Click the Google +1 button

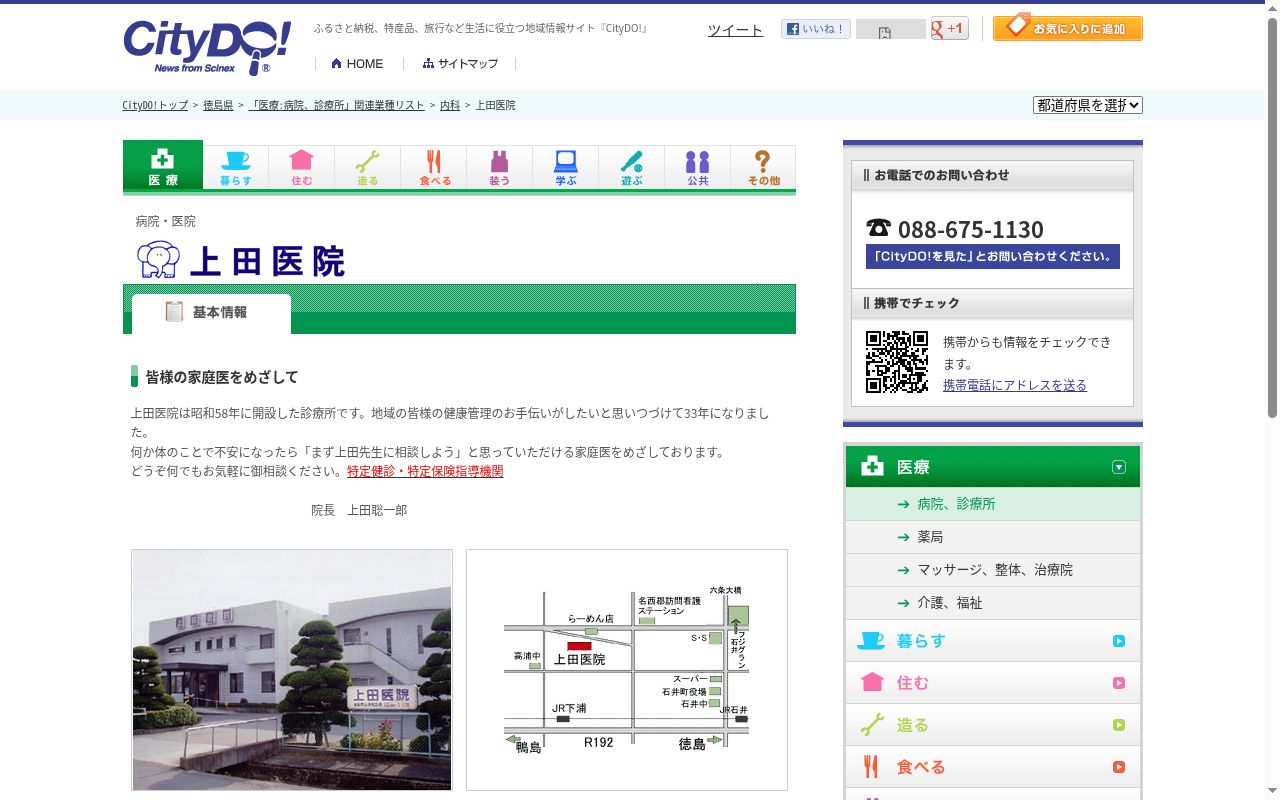click(x=949, y=28)
